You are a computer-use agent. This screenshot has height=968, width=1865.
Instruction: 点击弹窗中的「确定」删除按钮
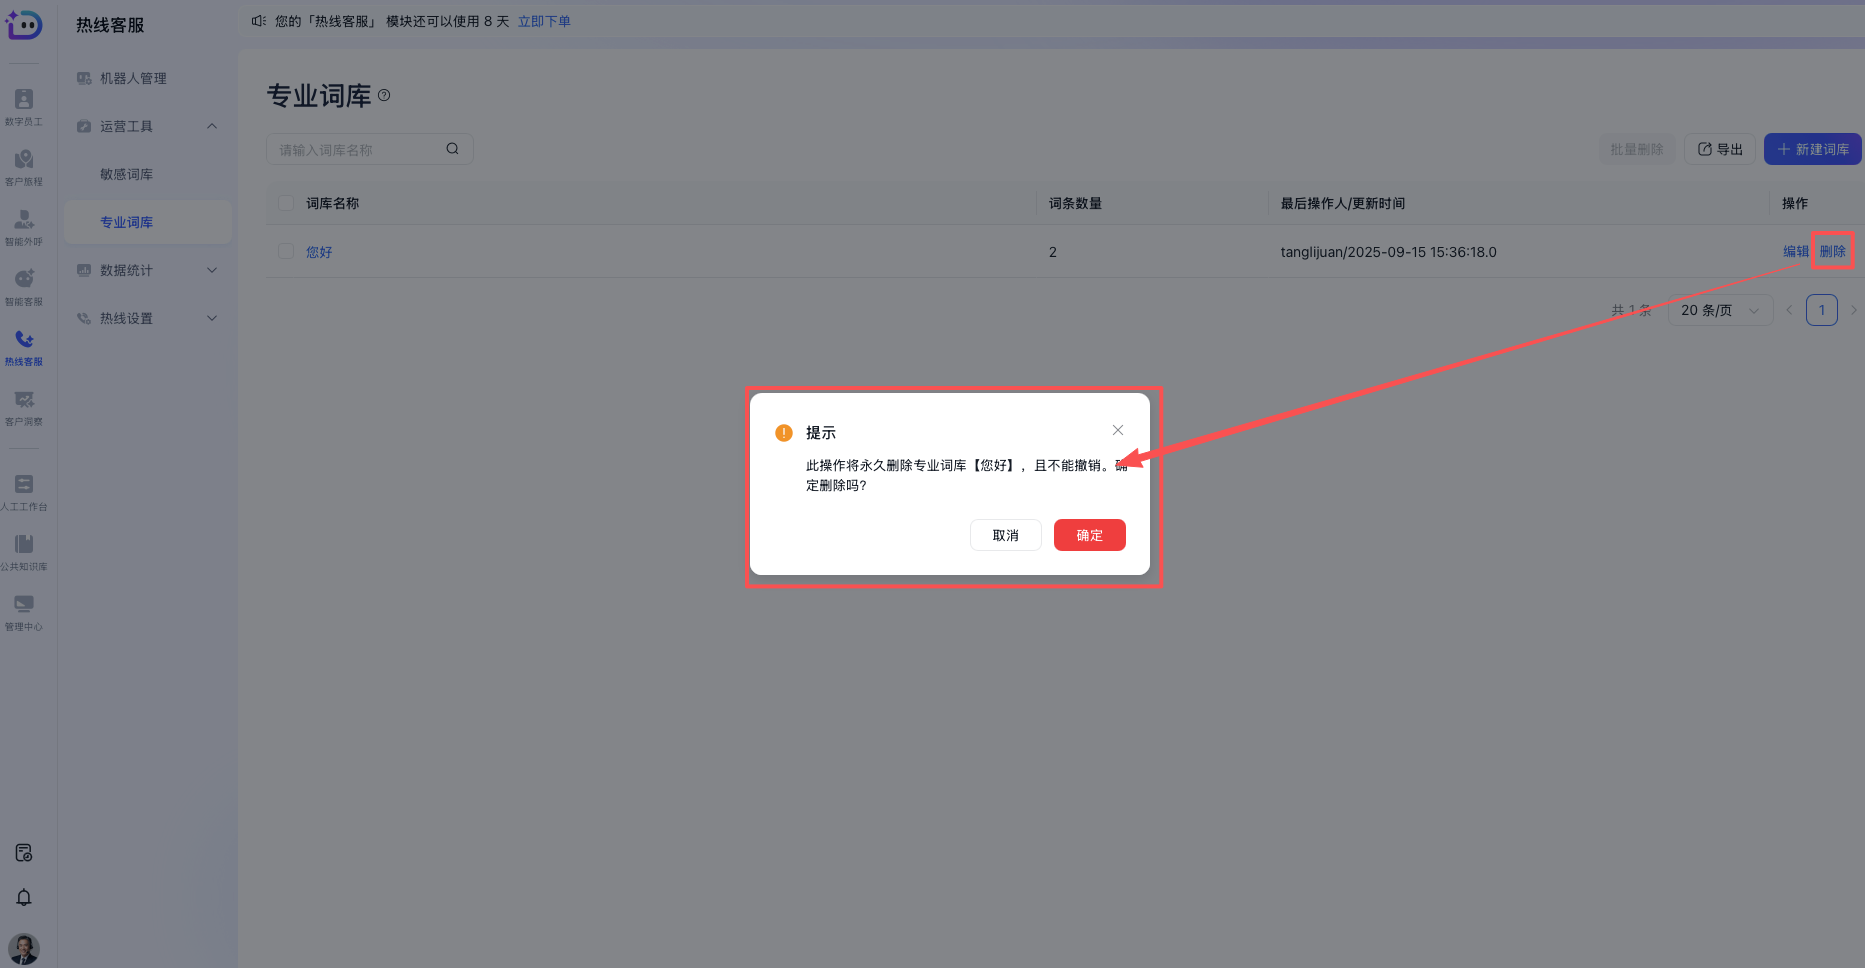coord(1089,535)
